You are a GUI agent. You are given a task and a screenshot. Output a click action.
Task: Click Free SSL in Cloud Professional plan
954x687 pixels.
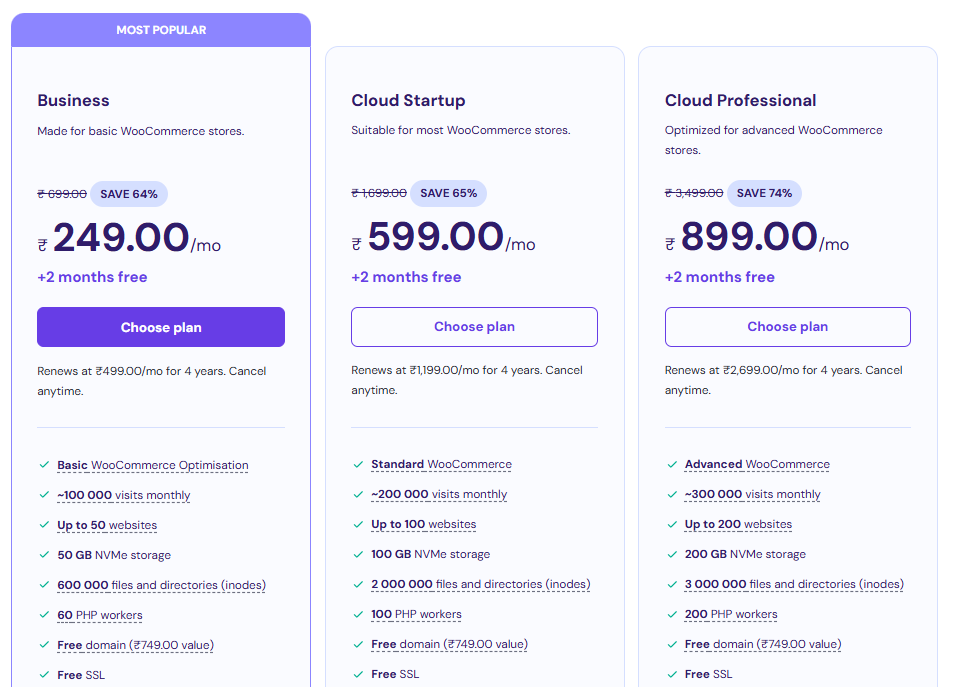pyautogui.click(x=708, y=674)
